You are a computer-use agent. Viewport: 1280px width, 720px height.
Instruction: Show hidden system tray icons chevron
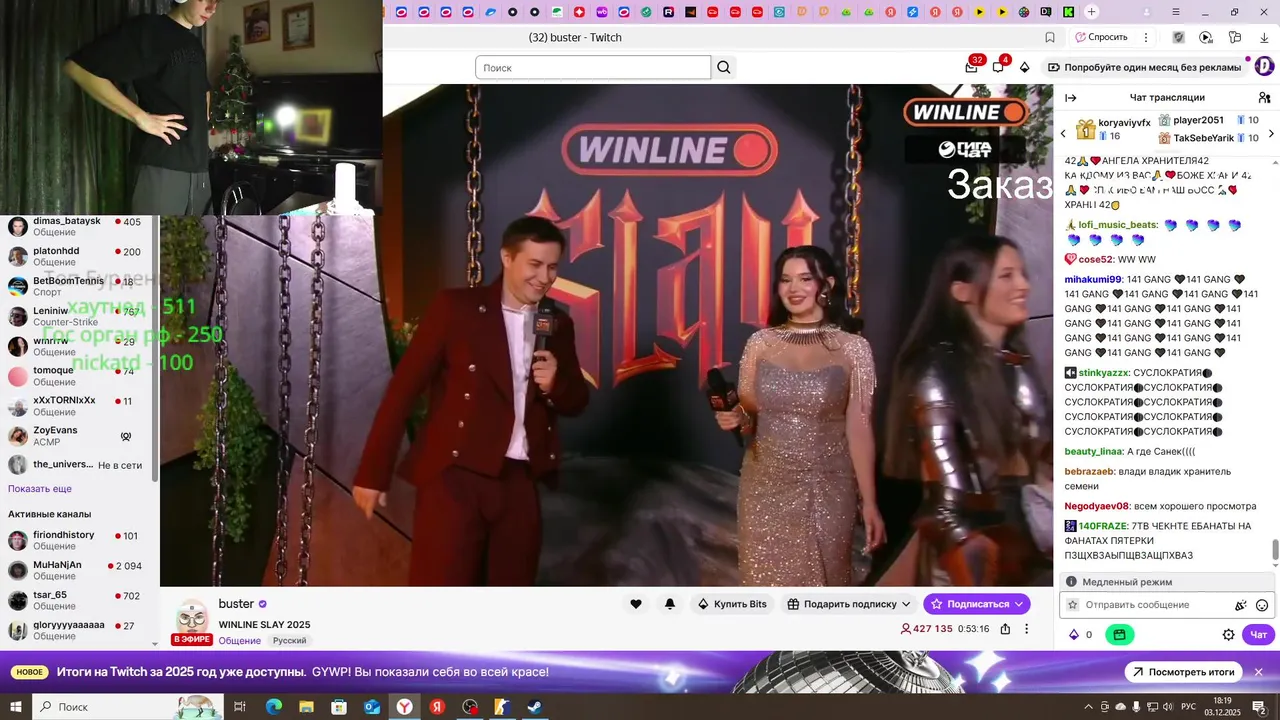pyautogui.click(x=1087, y=707)
